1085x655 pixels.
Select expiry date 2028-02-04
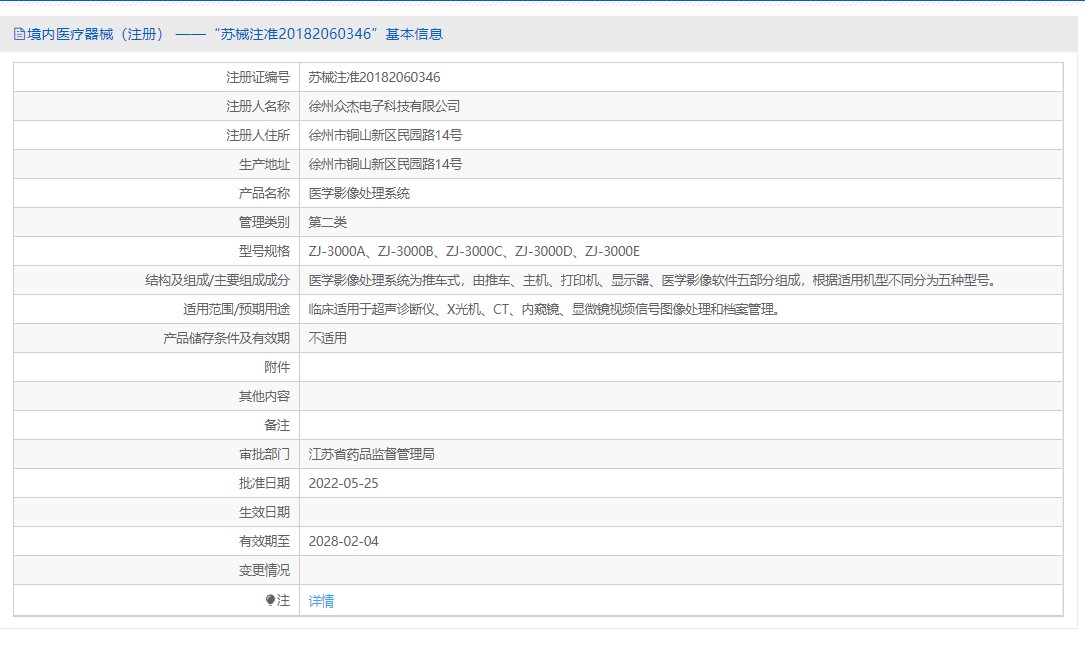pos(343,542)
